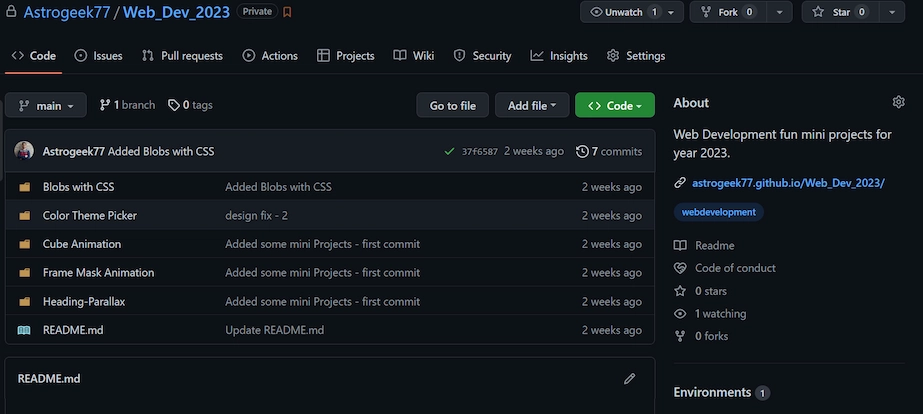Open astrogeek77.github.io/Web_Dev_2023/ website link
Viewport: 923px width, 414px height.
click(x=788, y=183)
